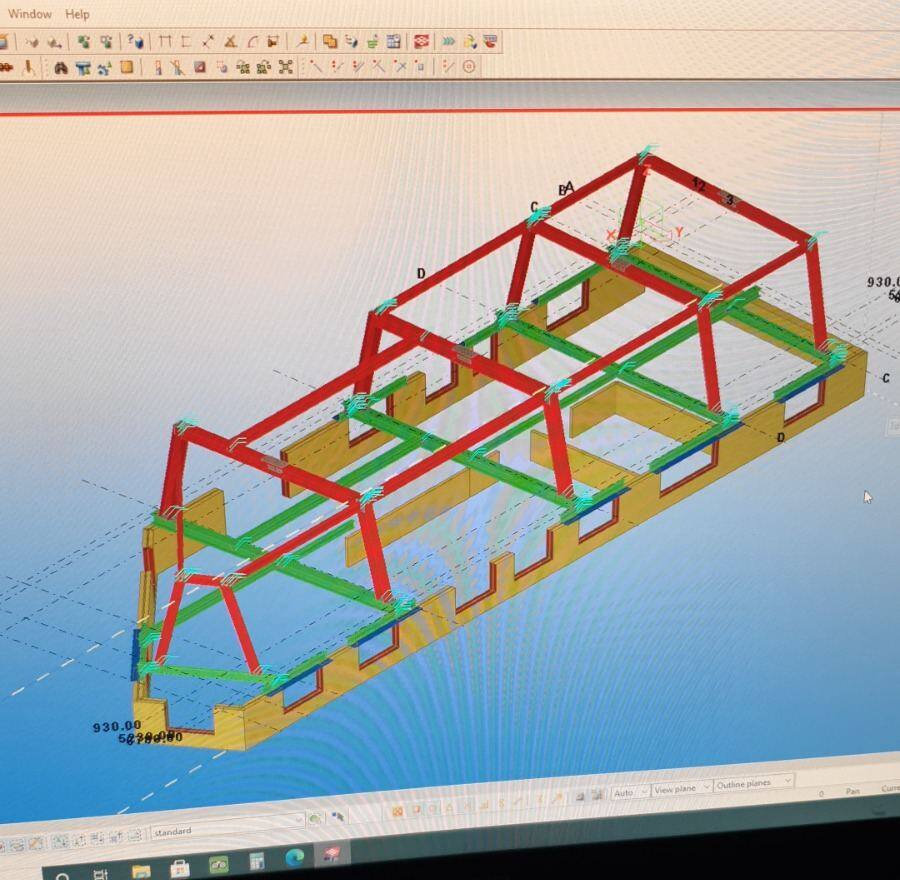This screenshot has width=900, height=880.
Task: Click the green icon after the standard filter dropdown
Action: click(315, 818)
